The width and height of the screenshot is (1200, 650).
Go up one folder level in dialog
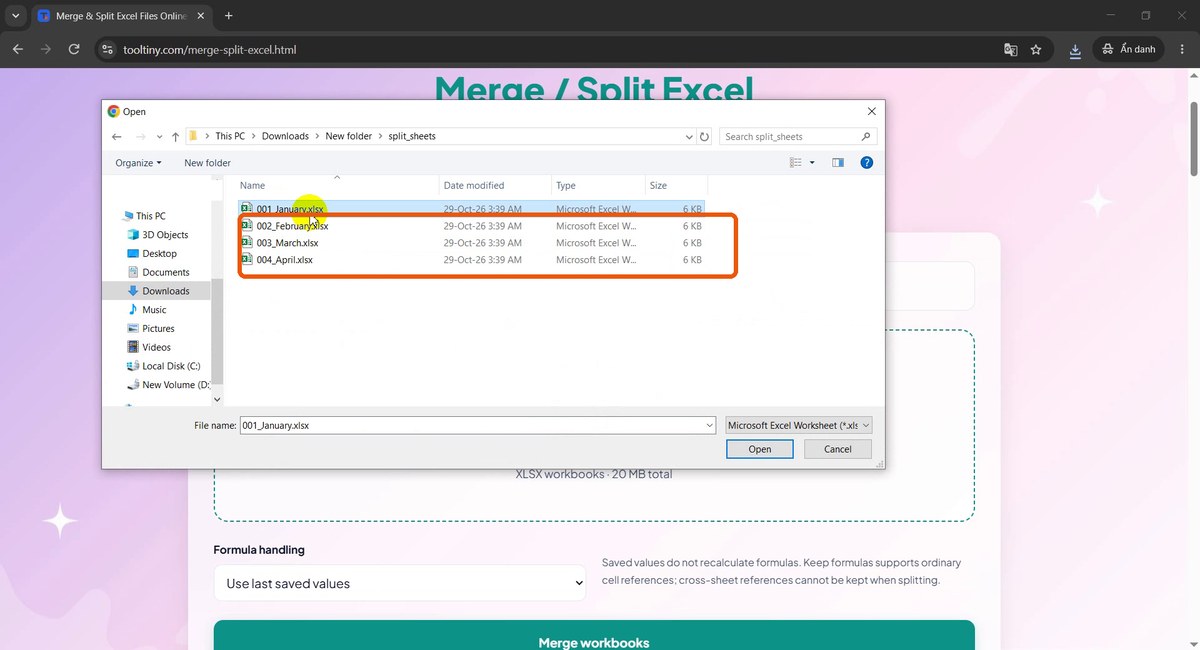tap(175, 136)
